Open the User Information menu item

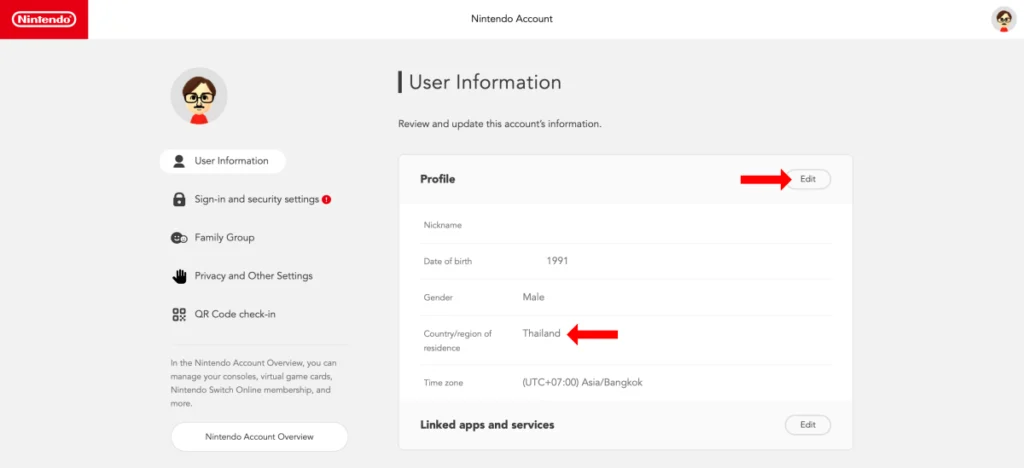[x=223, y=161]
